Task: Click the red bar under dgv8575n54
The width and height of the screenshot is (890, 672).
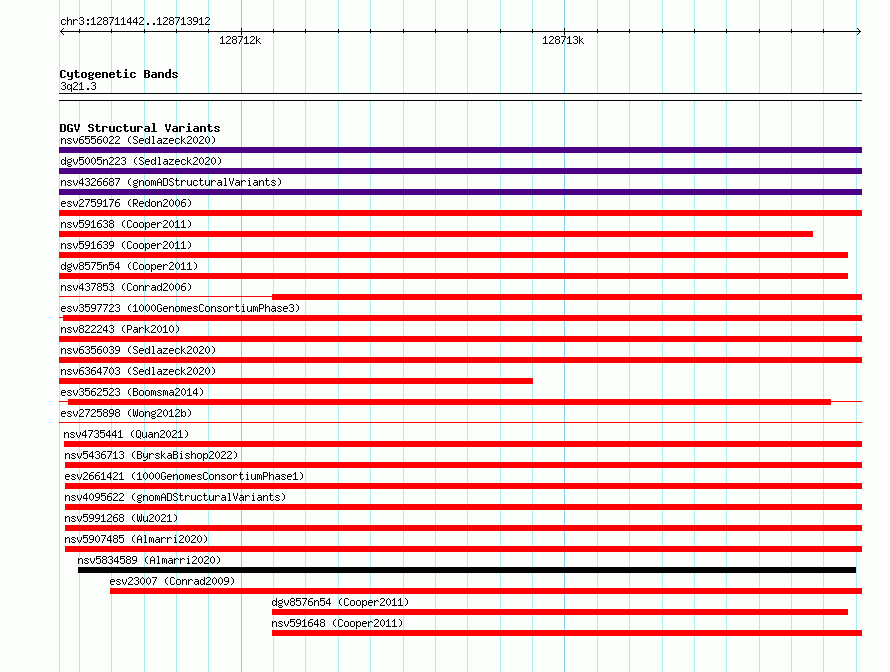Action: 454,276
